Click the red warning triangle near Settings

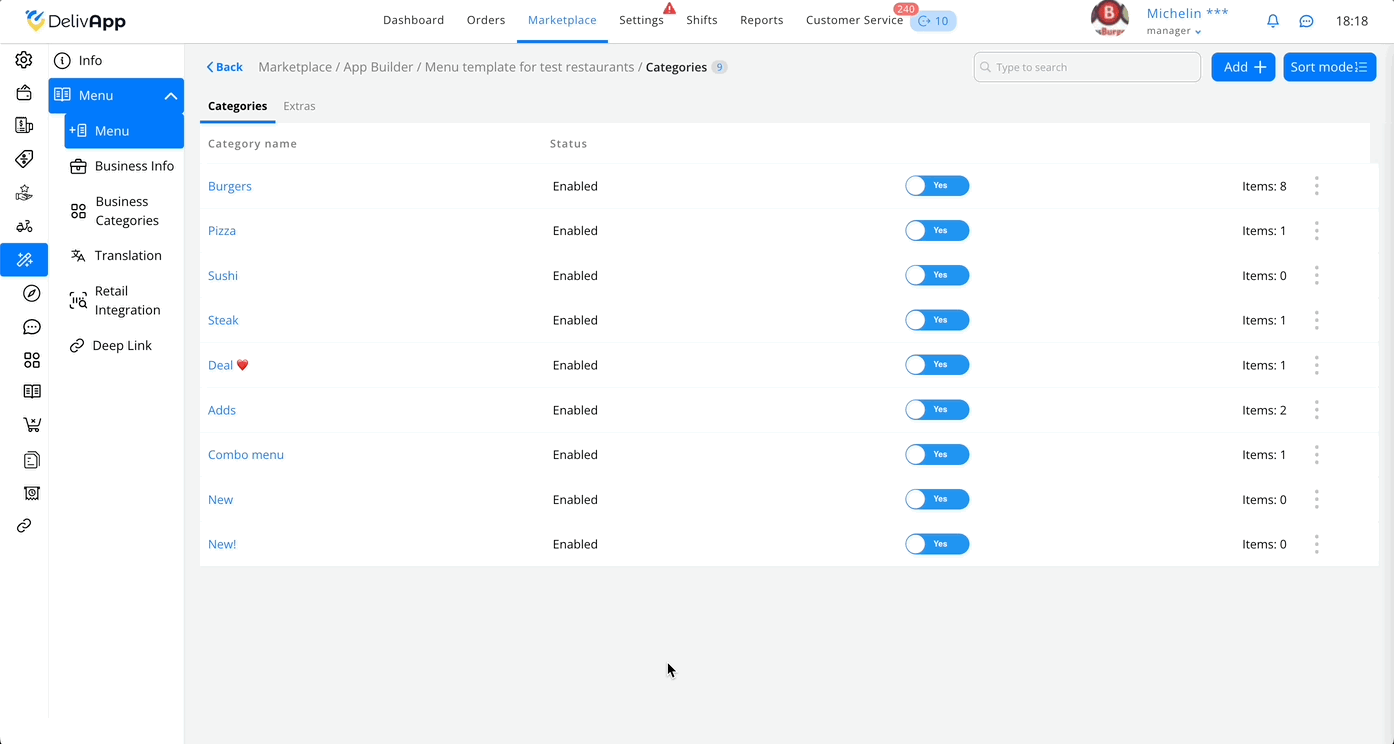click(x=670, y=8)
